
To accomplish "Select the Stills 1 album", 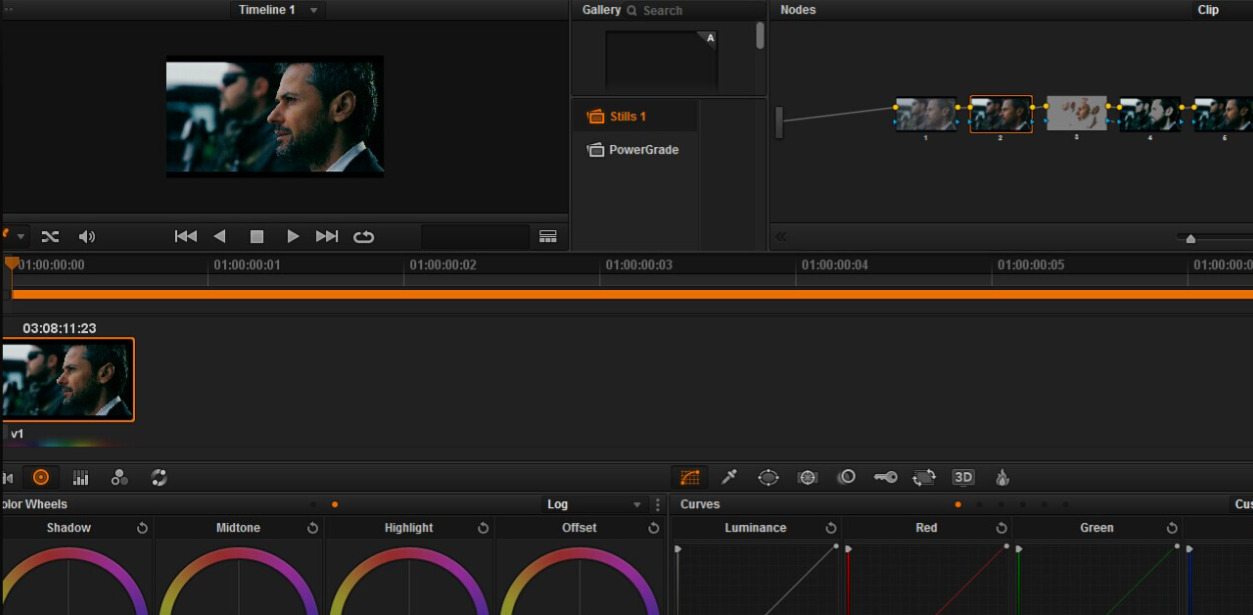I will pos(628,117).
